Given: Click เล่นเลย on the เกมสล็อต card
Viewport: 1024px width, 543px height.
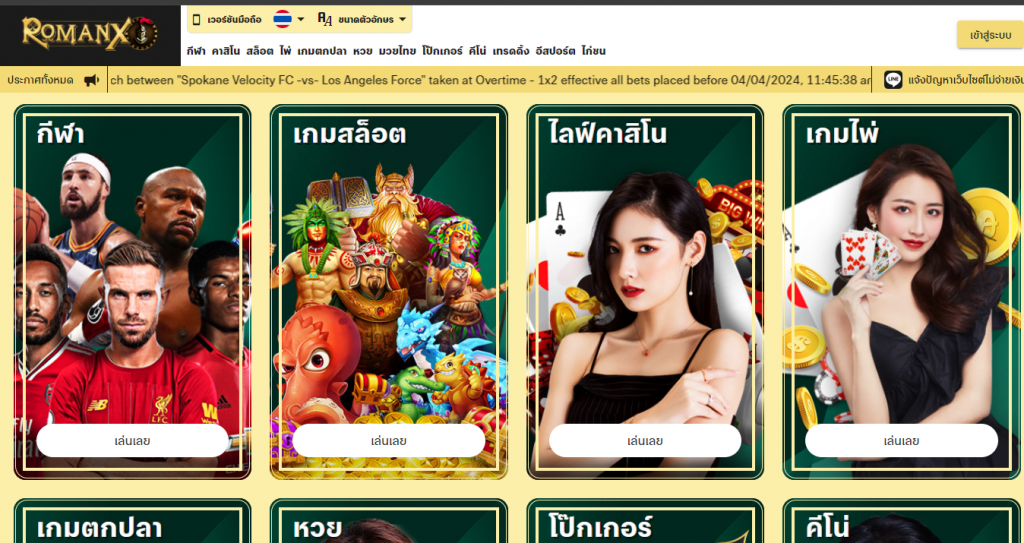Looking at the screenshot, I should tap(389, 441).
